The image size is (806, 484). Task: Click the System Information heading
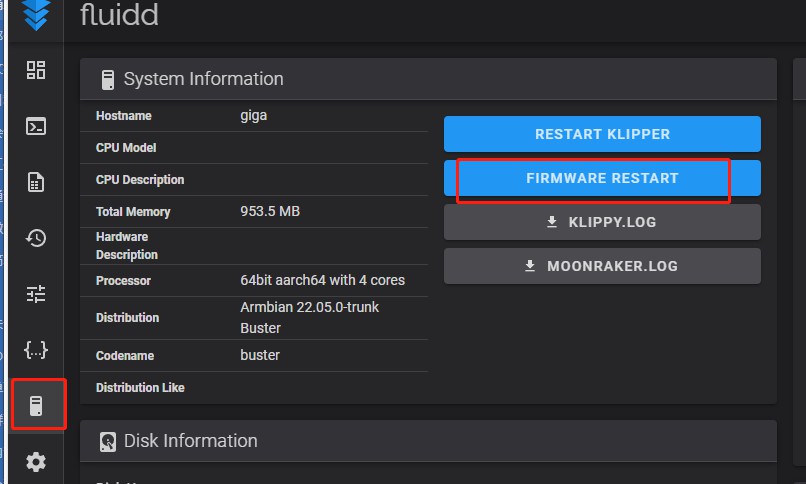point(204,79)
